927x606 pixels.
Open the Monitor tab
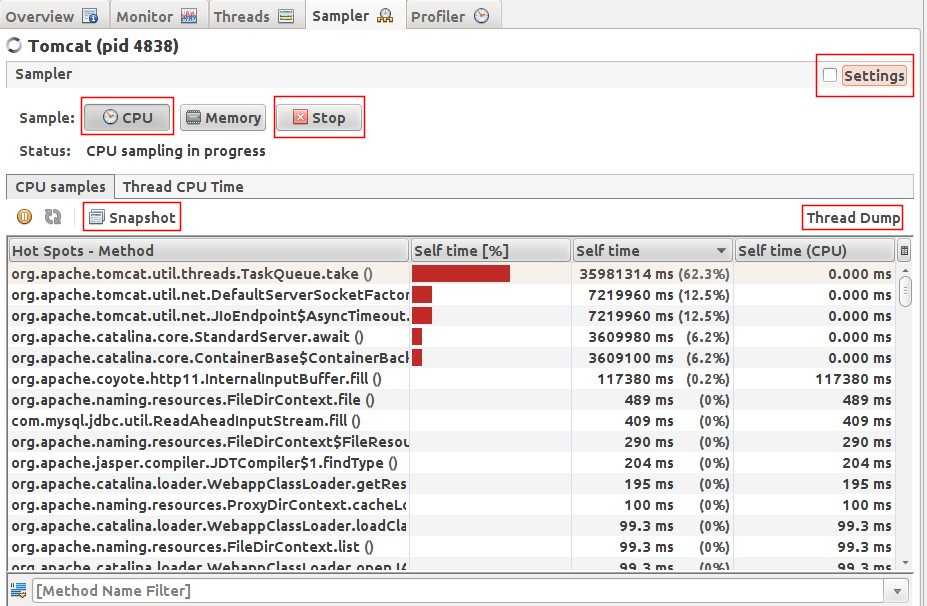point(157,15)
